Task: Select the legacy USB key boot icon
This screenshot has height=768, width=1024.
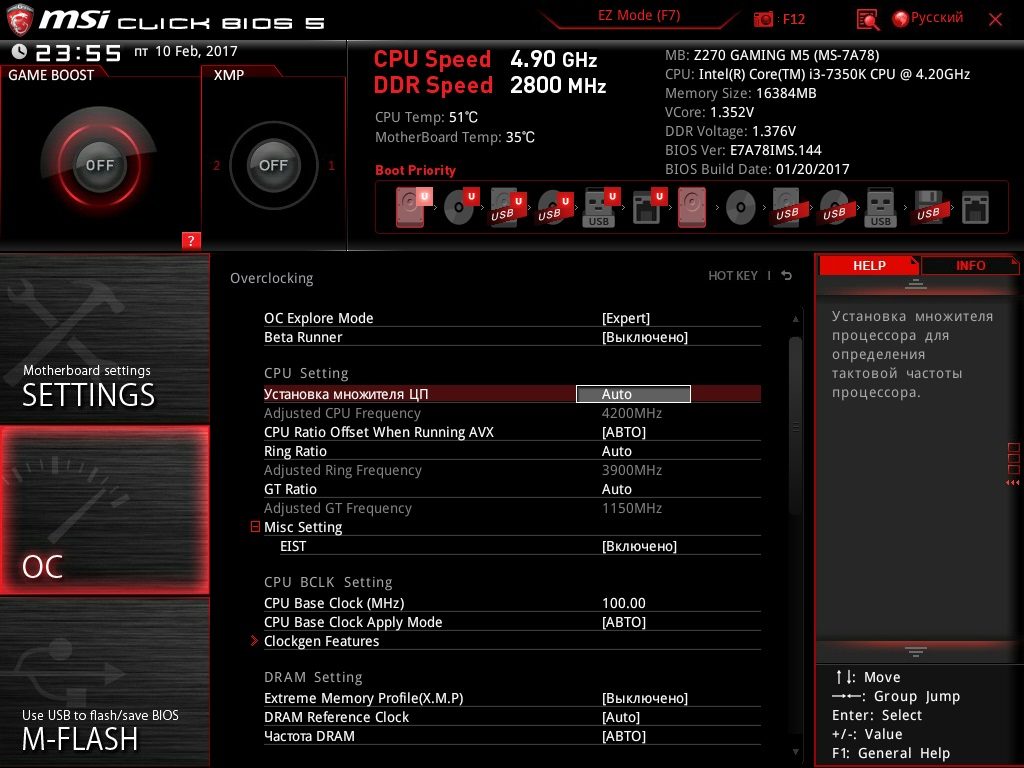Action: pyautogui.click(x=880, y=207)
